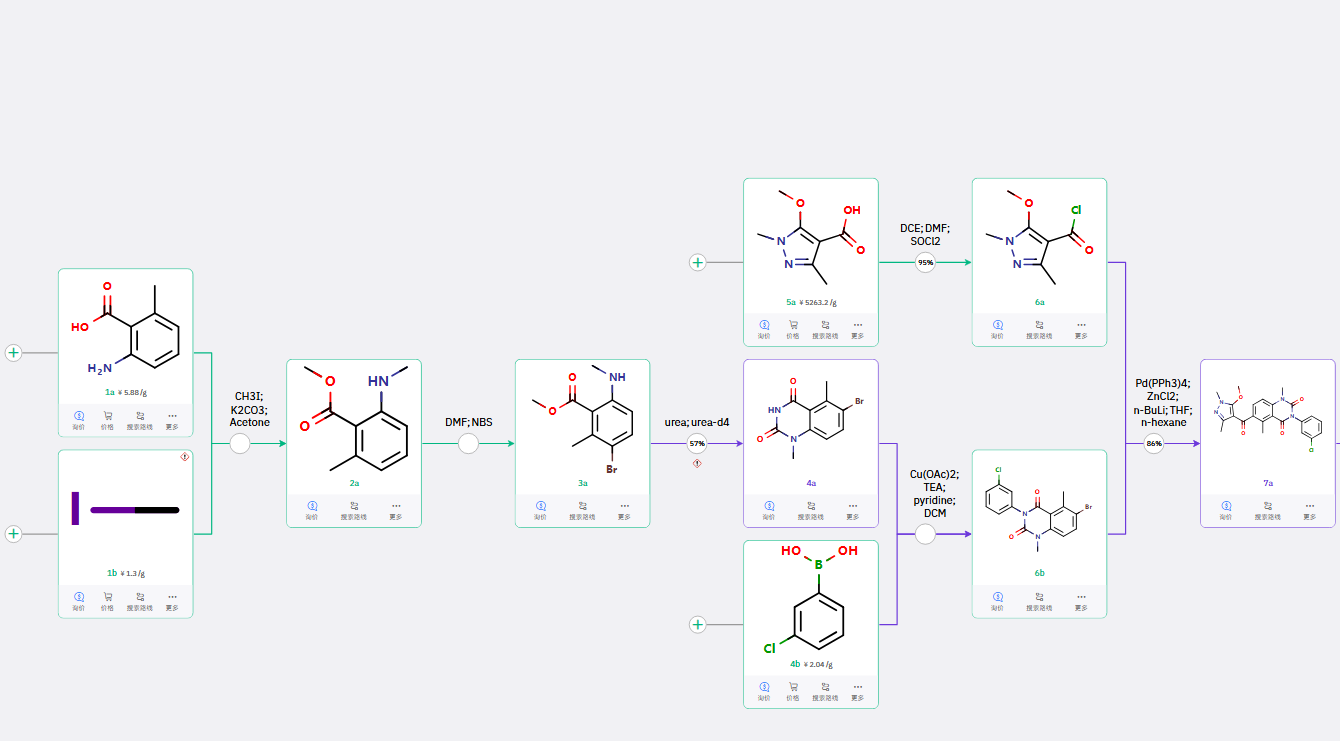Click search route icon on compound 7a
Image resolution: width=1340 pixels, height=741 pixels.
coord(1267,507)
